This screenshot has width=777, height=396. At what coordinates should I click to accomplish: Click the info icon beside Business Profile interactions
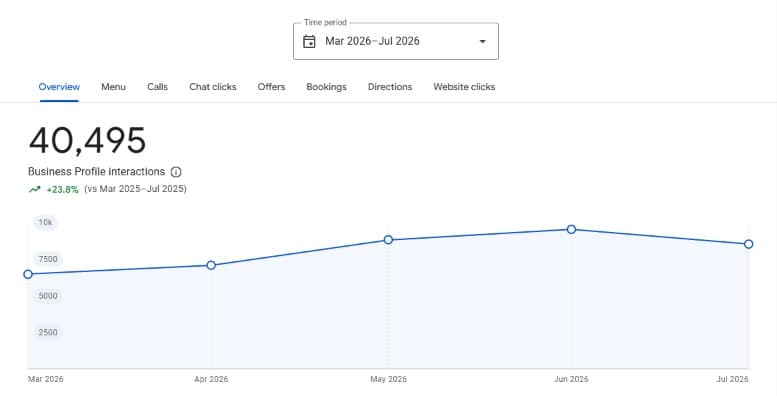click(176, 172)
